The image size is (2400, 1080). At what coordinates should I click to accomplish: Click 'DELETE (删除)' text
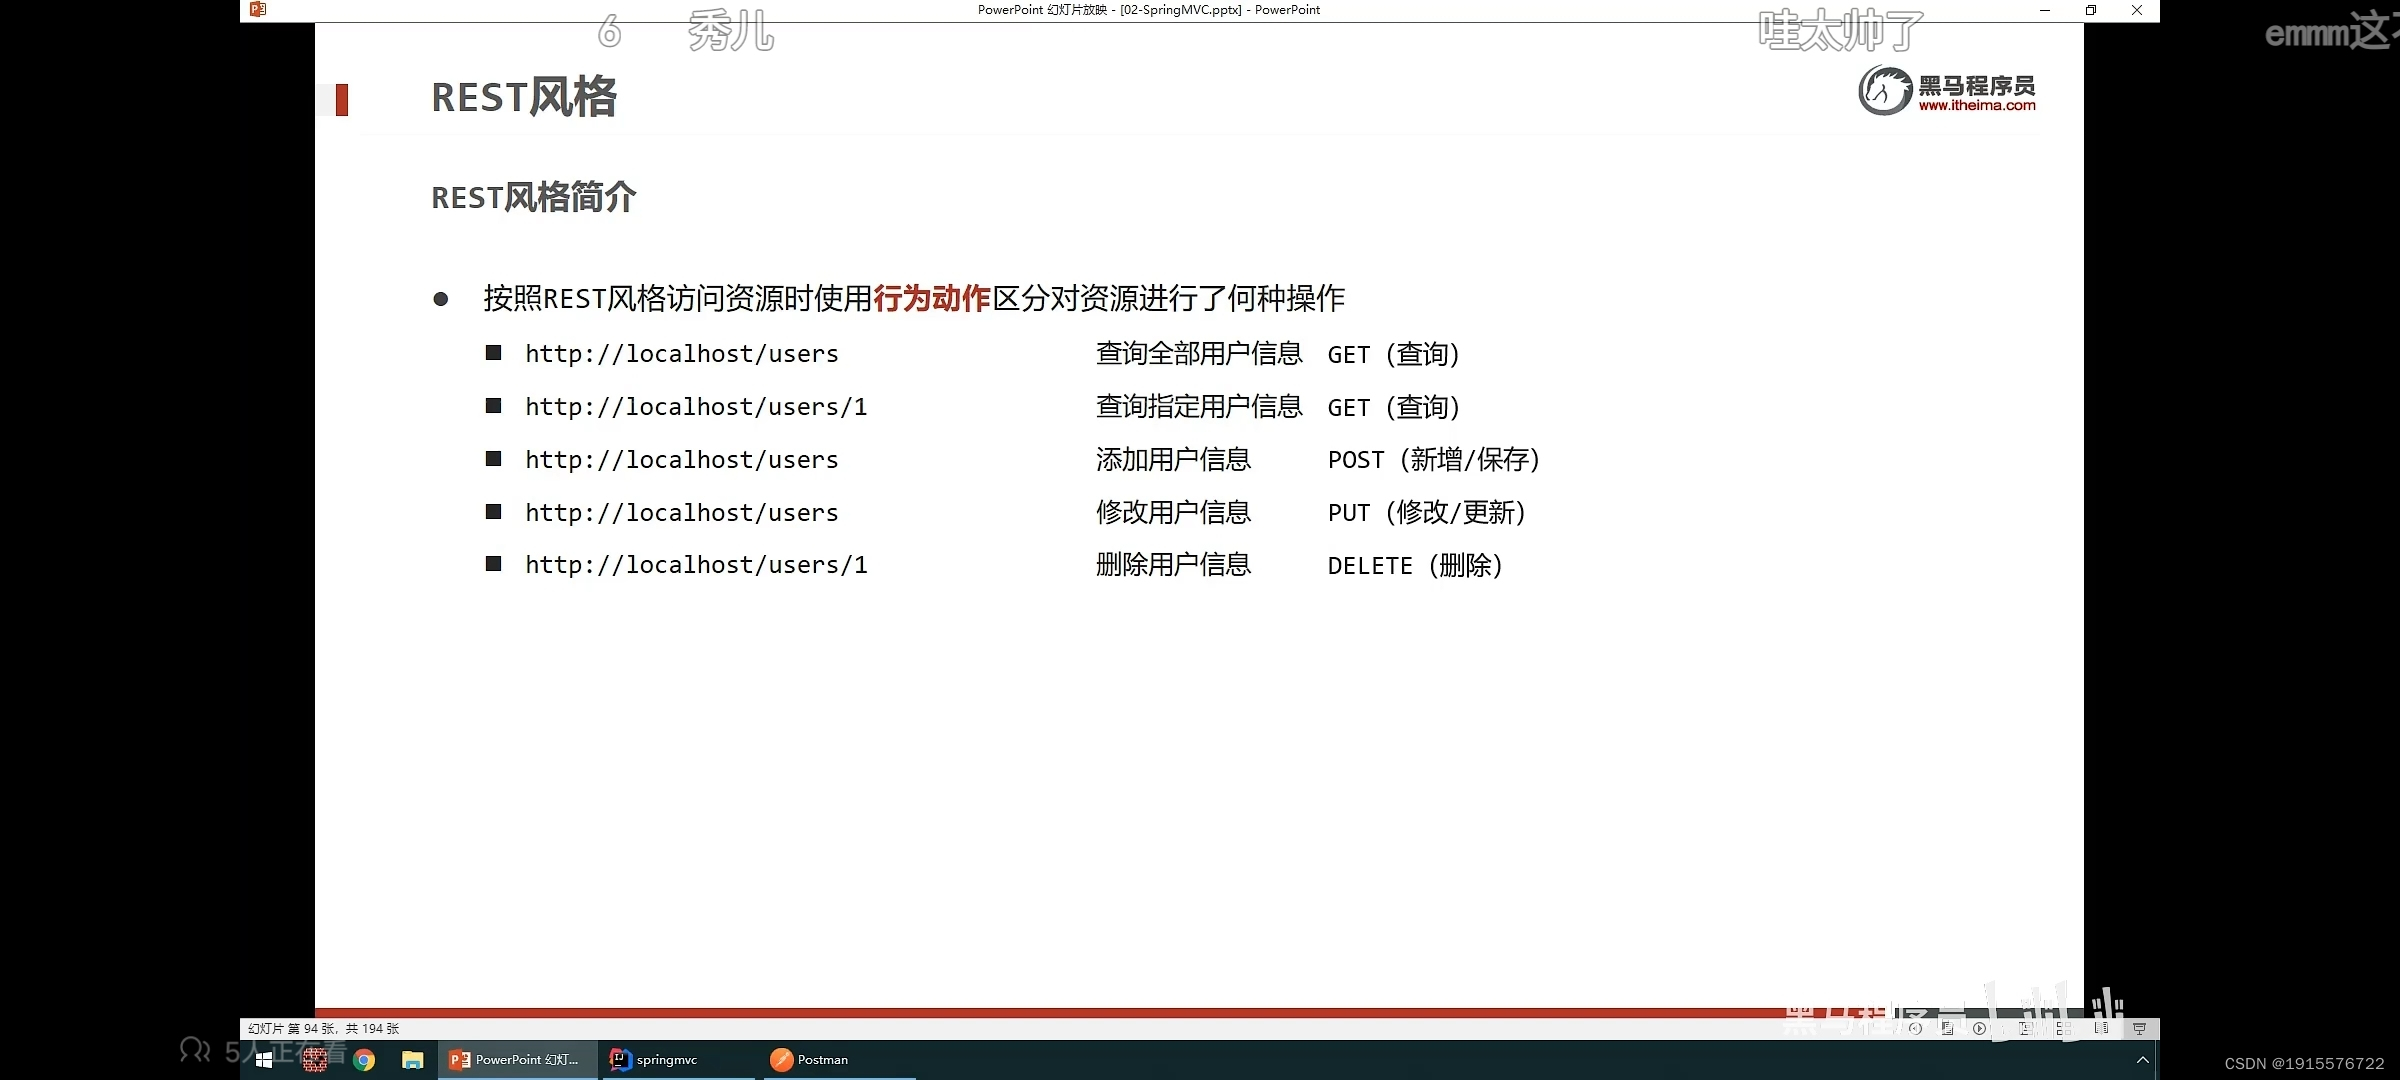[x=1415, y=565]
